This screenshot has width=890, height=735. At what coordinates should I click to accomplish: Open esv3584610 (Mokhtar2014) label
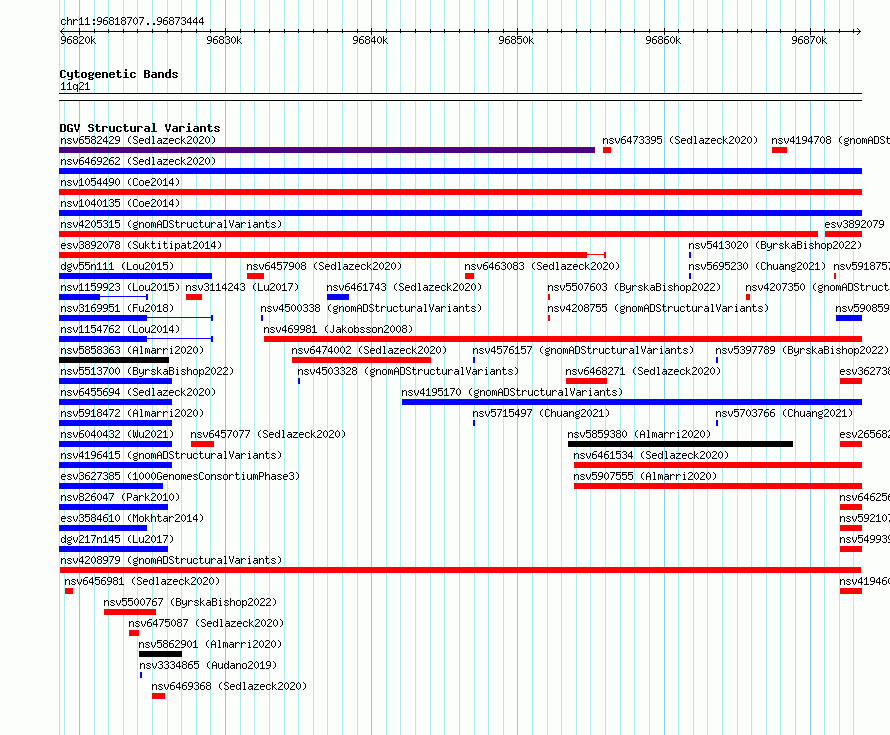(132, 518)
